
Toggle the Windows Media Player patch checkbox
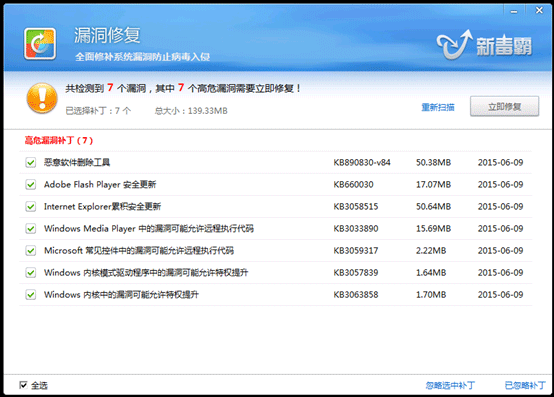coord(31,229)
